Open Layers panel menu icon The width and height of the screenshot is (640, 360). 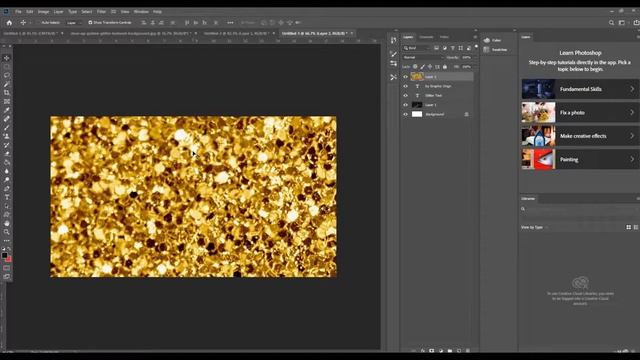tap(475, 37)
